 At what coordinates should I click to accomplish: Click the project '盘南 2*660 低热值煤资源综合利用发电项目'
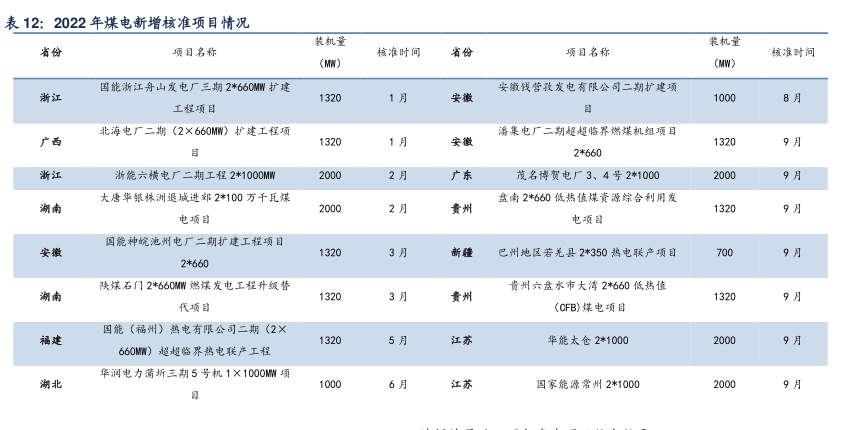[587, 209]
